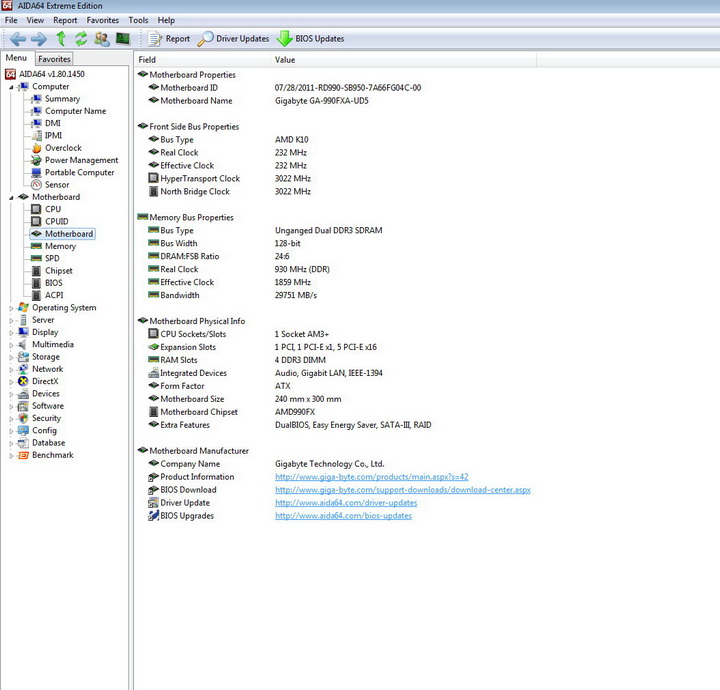Open the giga-byte.com BIOS download link
The width and height of the screenshot is (720, 690).
(403, 490)
